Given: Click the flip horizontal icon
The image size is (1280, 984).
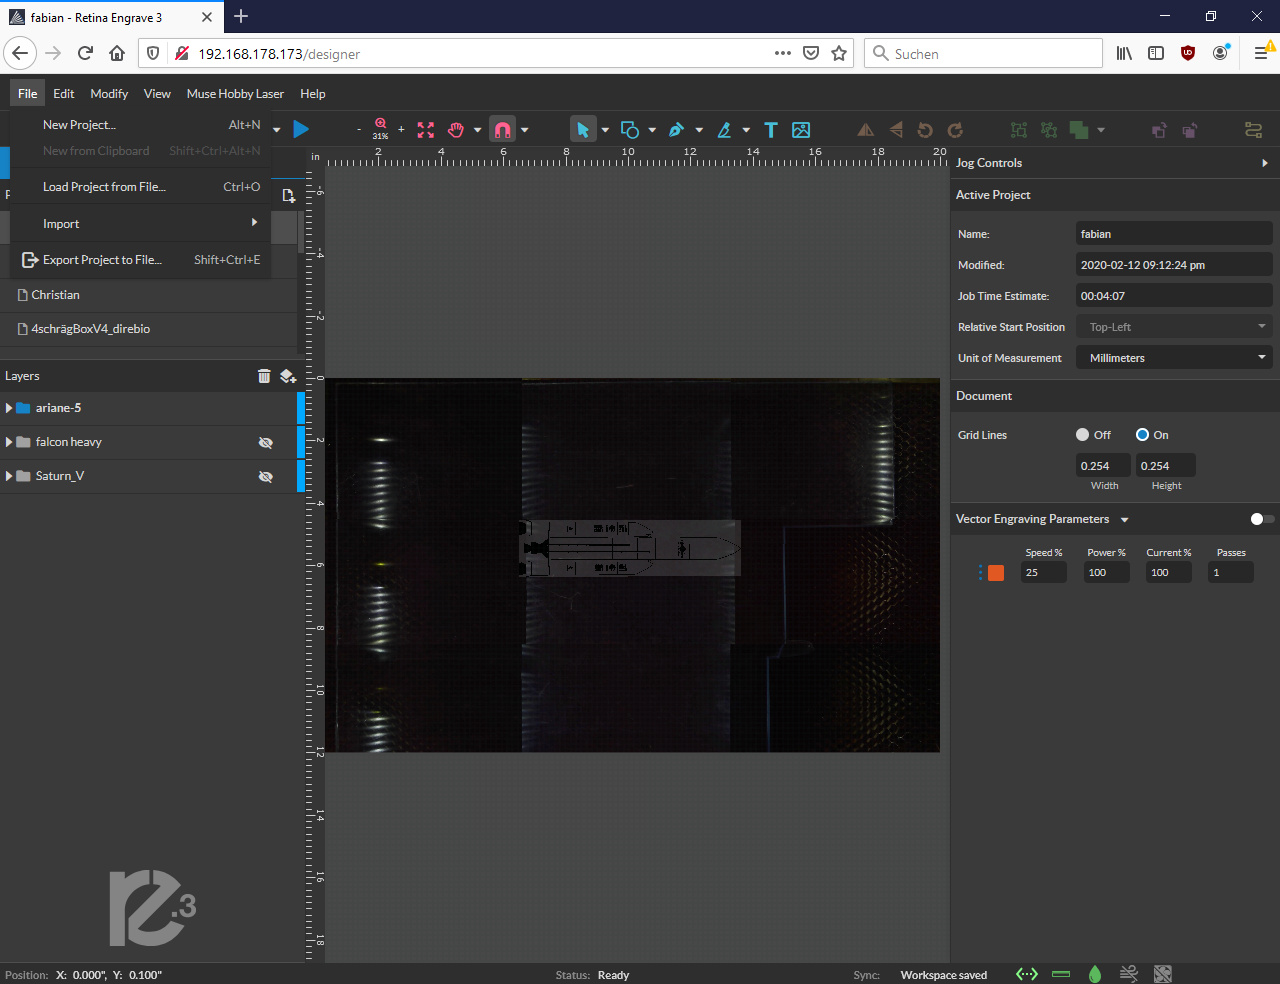Looking at the screenshot, I should (866, 130).
